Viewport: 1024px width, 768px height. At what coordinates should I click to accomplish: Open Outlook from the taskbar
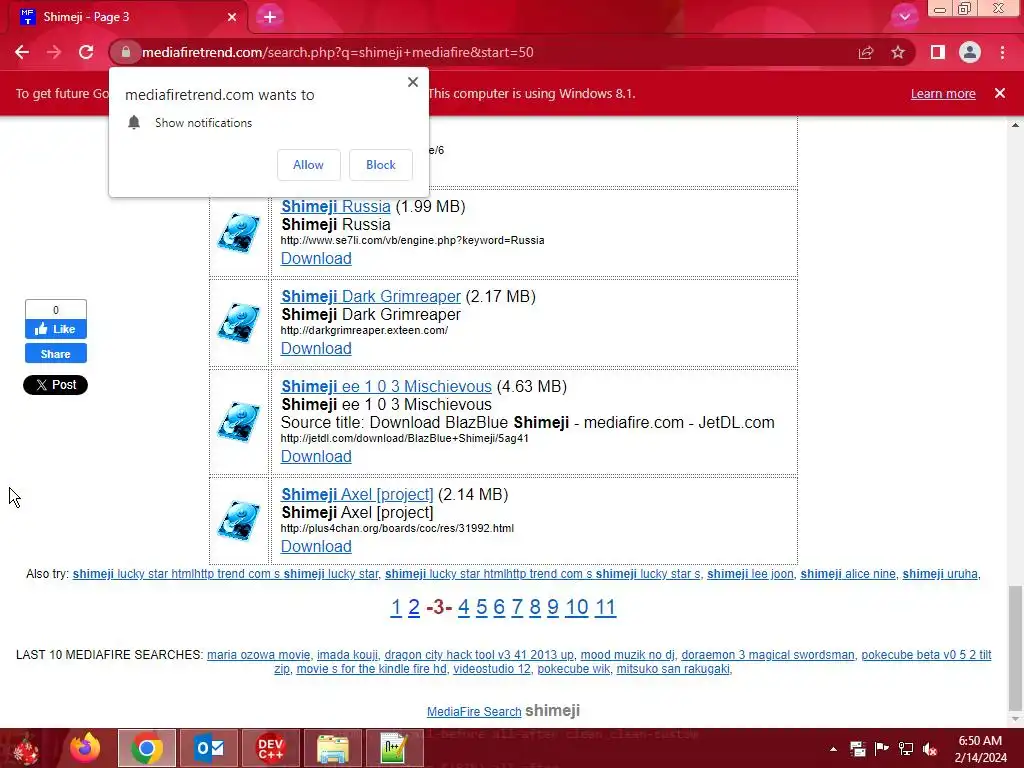[209, 748]
